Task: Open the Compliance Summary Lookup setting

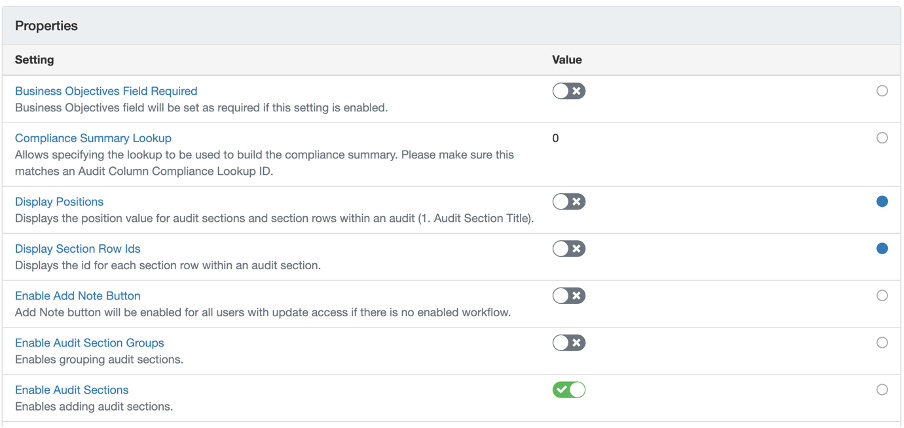Action: pos(93,138)
